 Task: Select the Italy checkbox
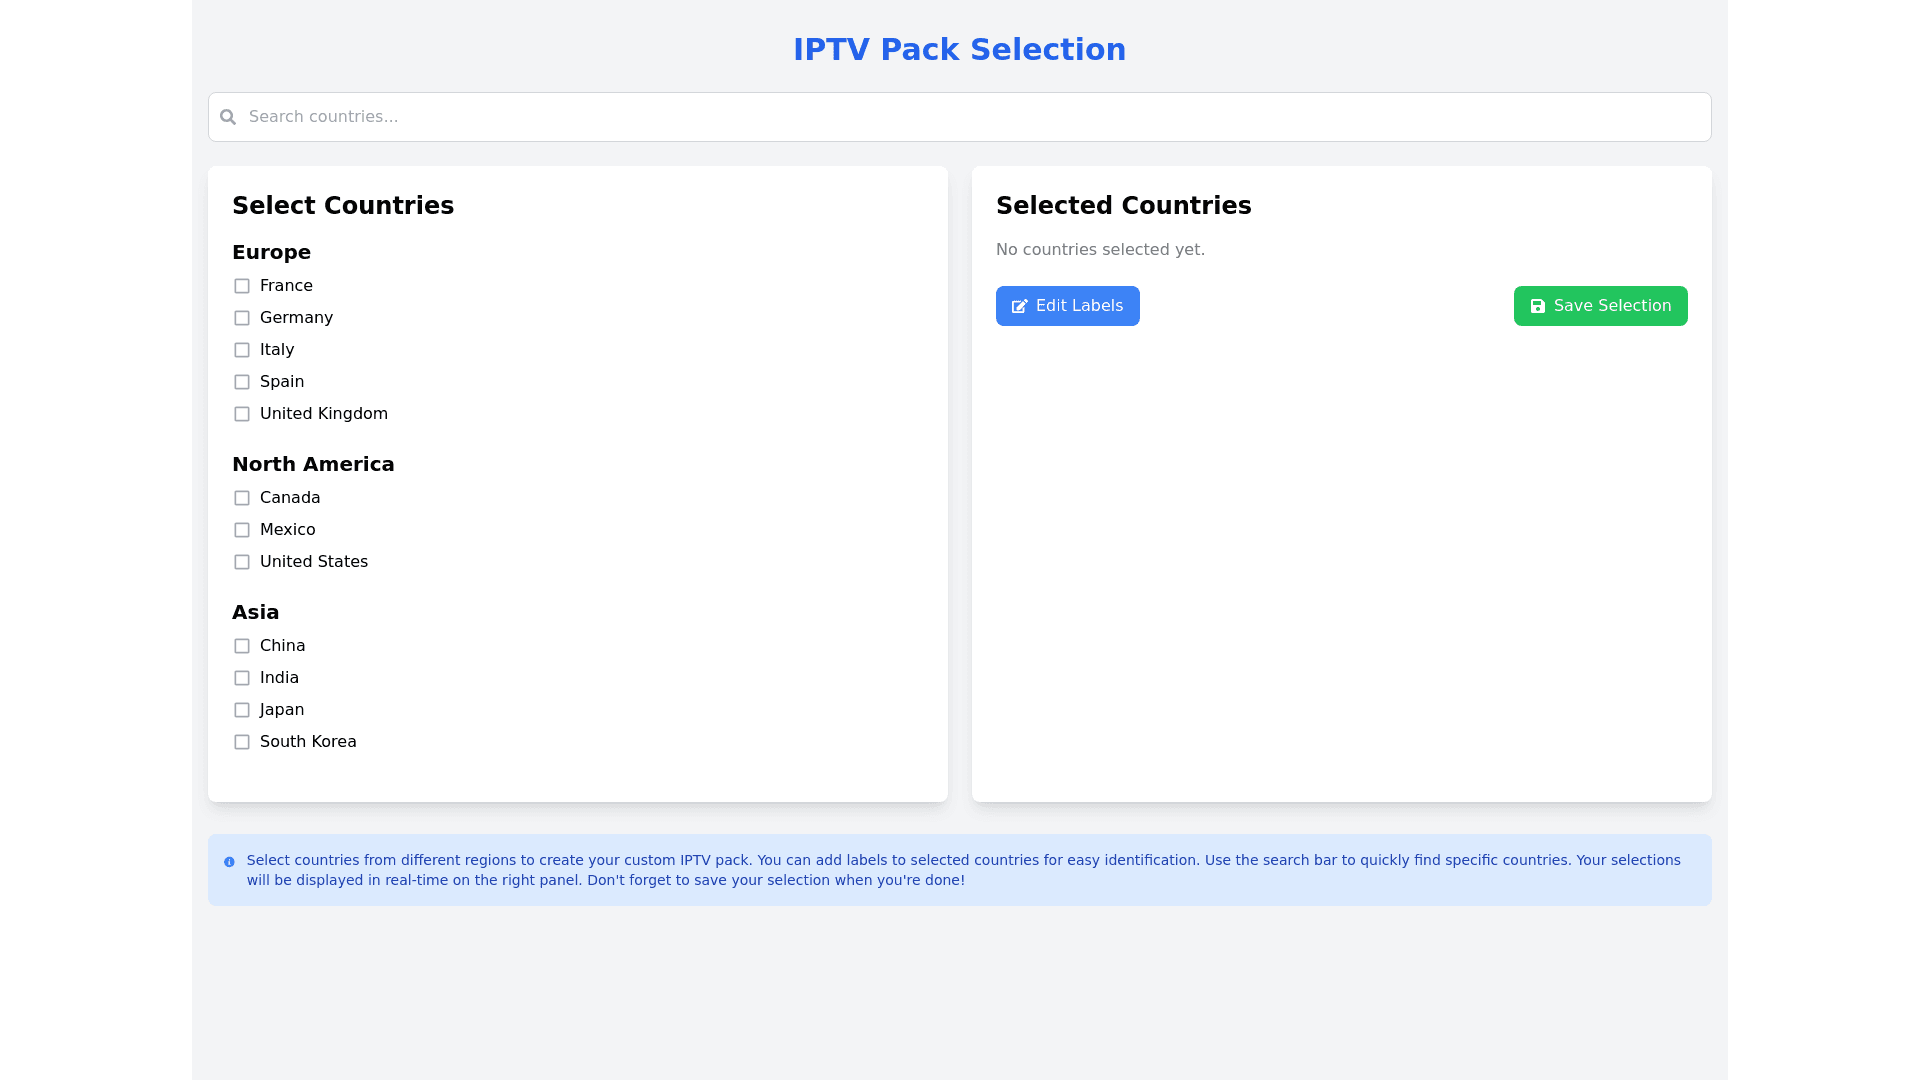coord(242,350)
